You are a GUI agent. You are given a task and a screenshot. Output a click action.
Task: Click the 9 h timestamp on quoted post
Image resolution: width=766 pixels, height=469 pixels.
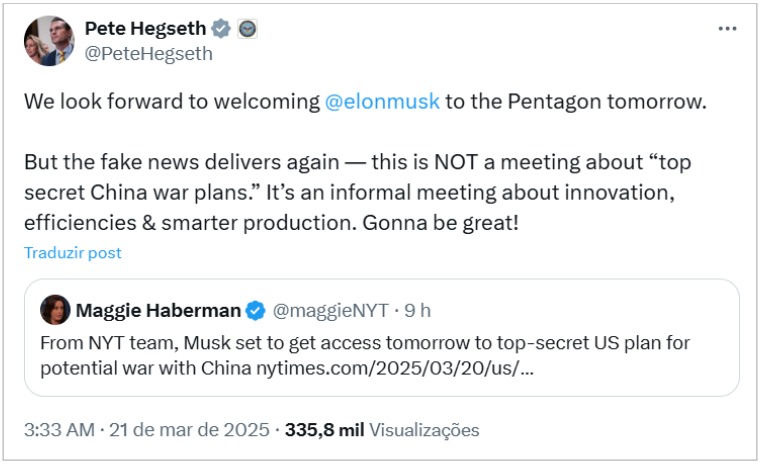[x=418, y=310]
